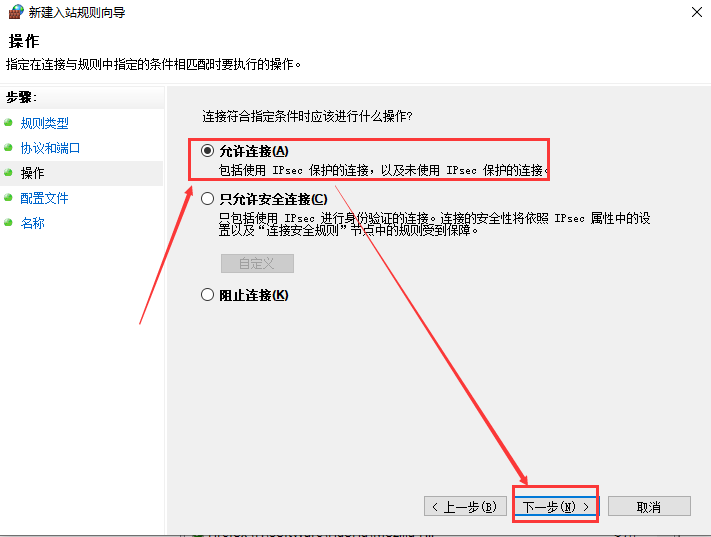Click the green bullet beside 协议和端口

(8, 147)
